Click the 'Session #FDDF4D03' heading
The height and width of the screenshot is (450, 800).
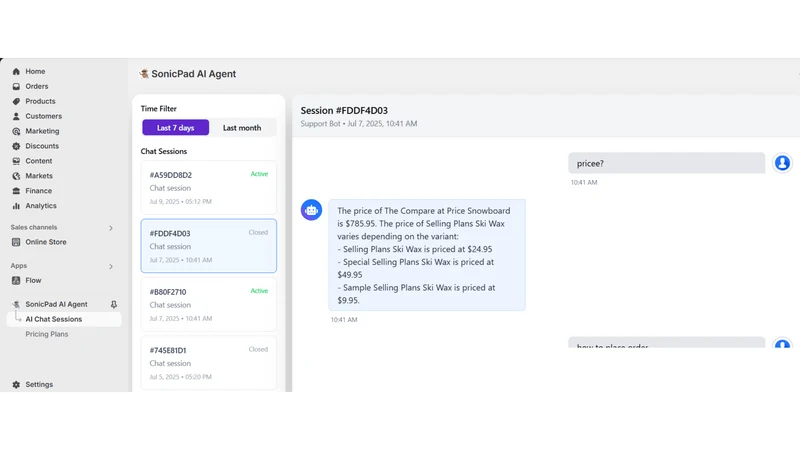(344, 111)
